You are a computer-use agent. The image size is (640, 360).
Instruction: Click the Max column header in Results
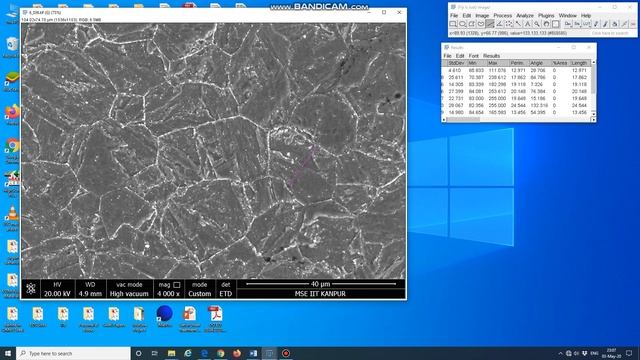(x=498, y=63)
